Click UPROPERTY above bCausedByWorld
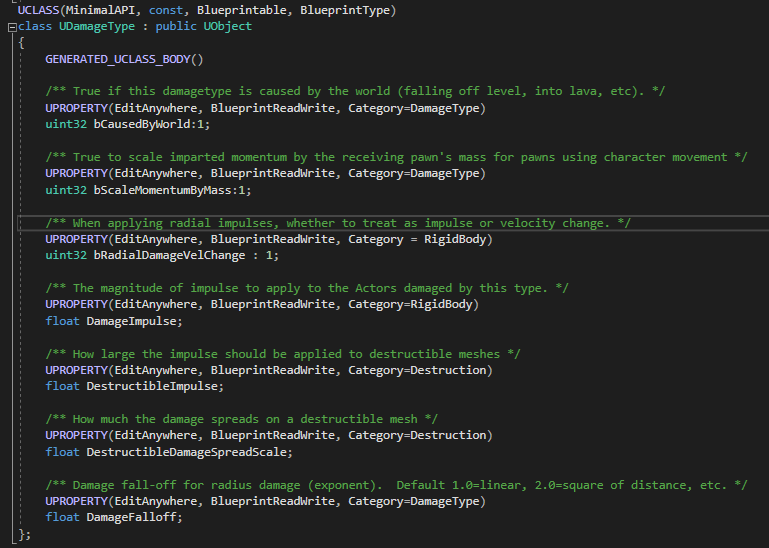Viewport: 769px width, 548px height. tap(76, 108)
